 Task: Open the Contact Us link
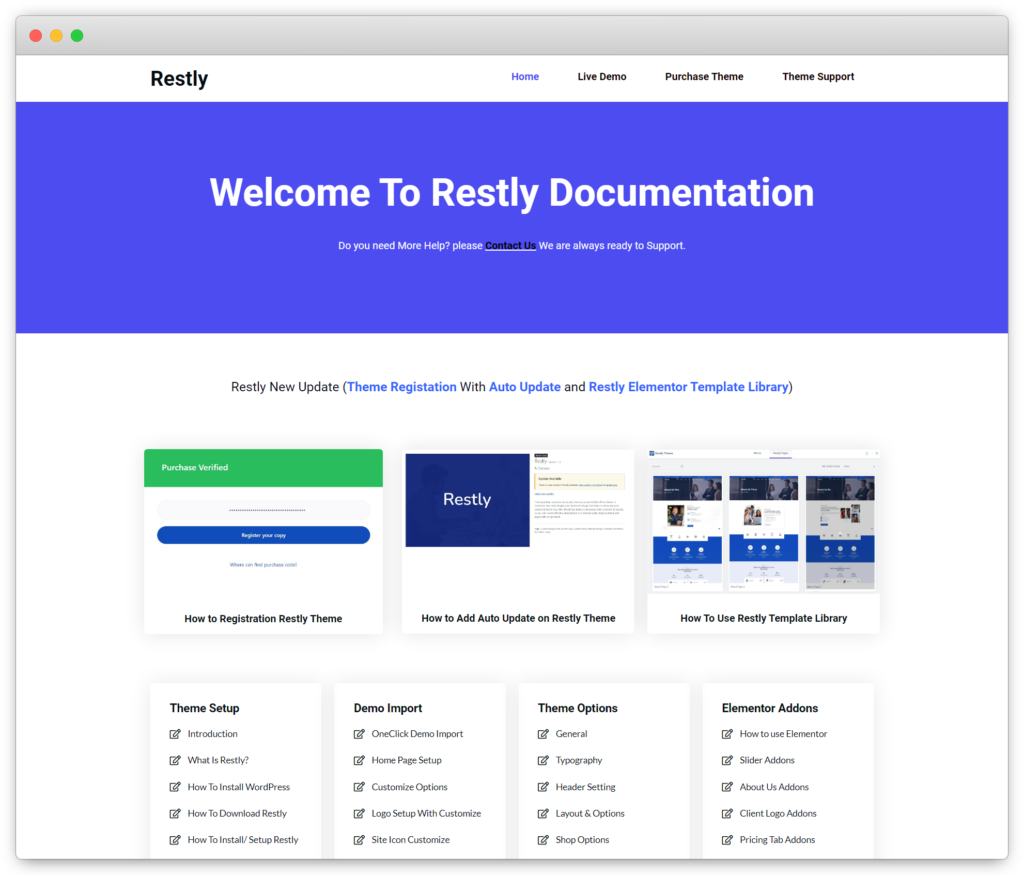click(510, 245)
